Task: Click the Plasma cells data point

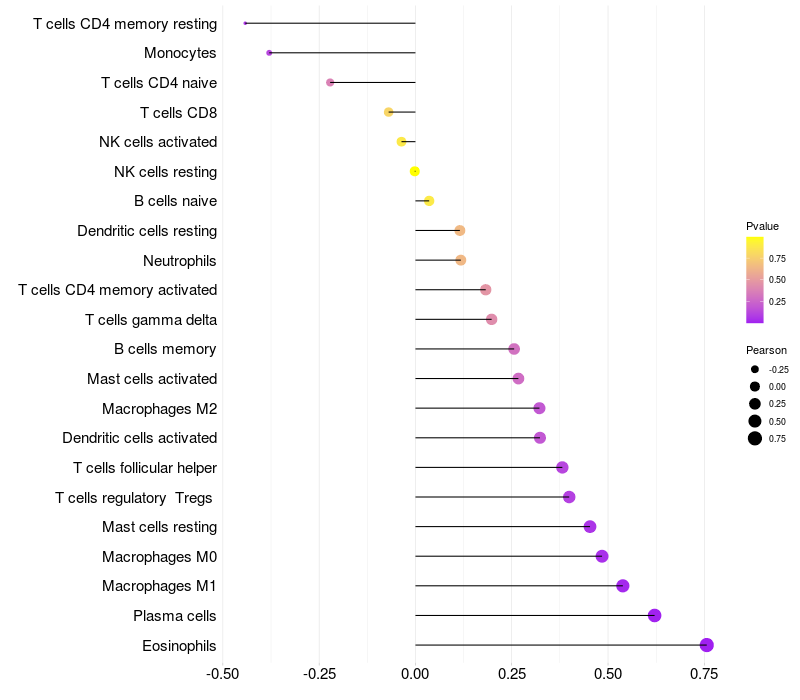Action: (655, 615)
